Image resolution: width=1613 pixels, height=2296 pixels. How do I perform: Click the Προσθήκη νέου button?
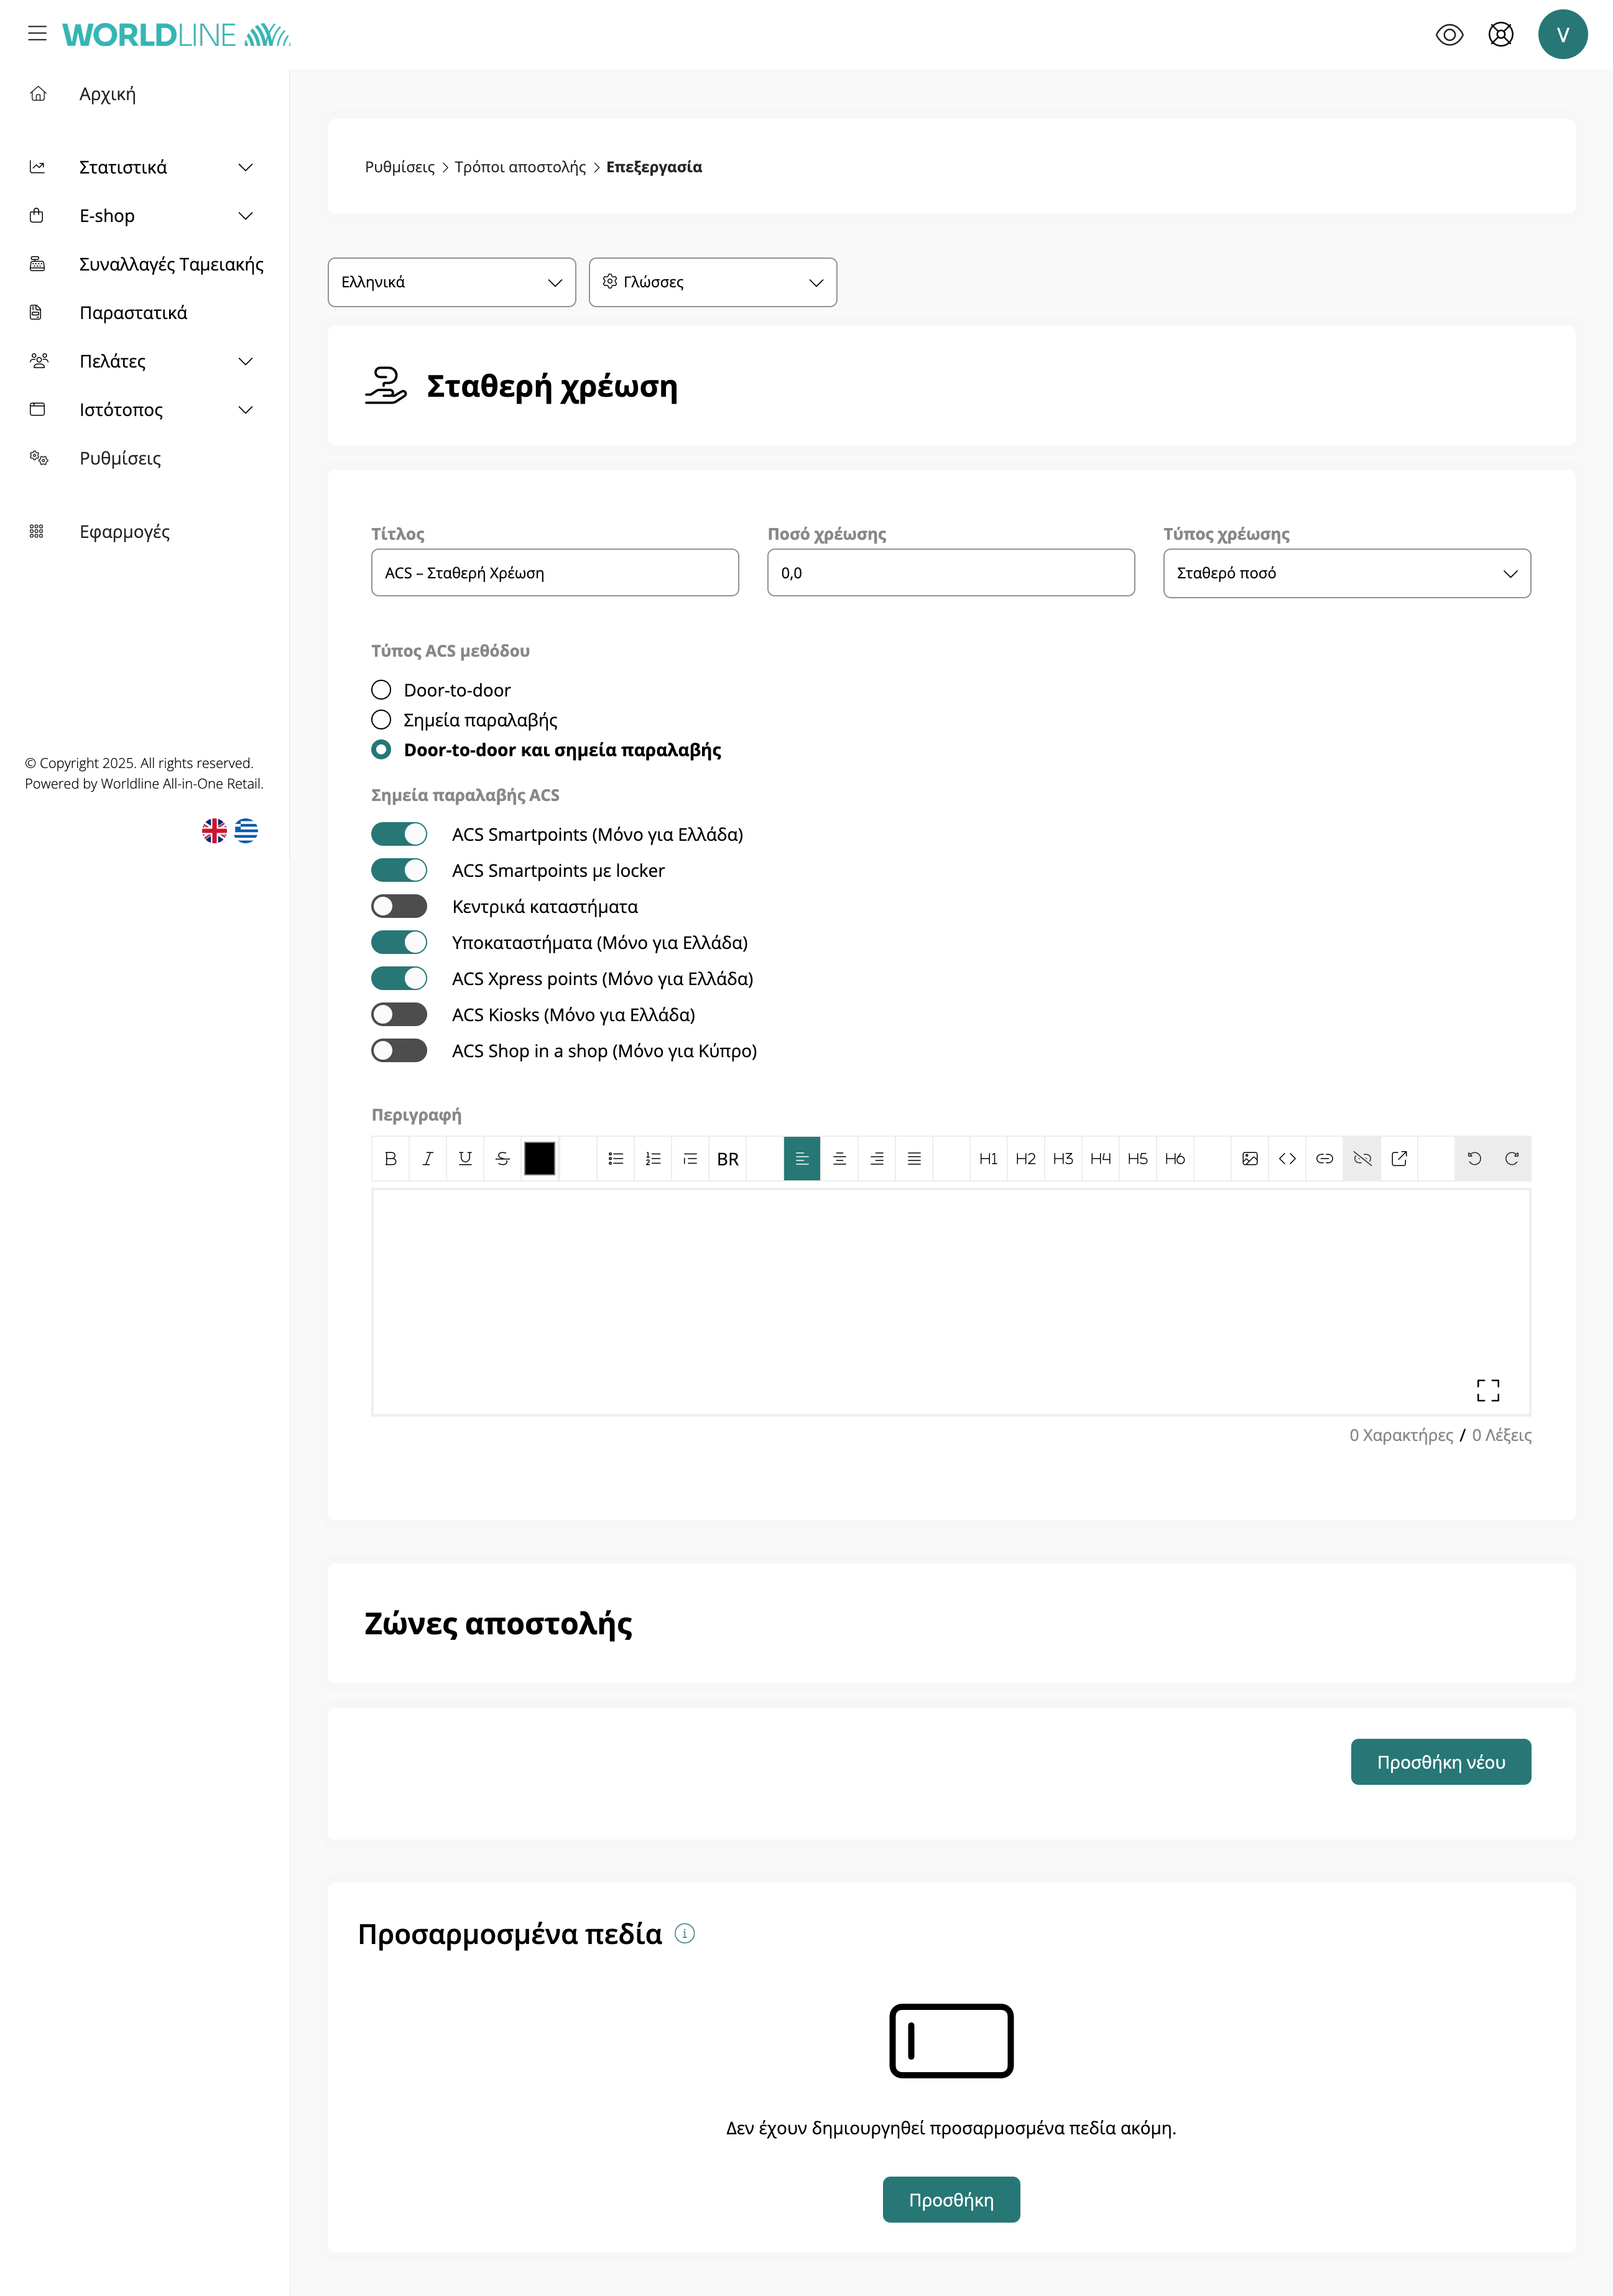coord(1440,1761)
